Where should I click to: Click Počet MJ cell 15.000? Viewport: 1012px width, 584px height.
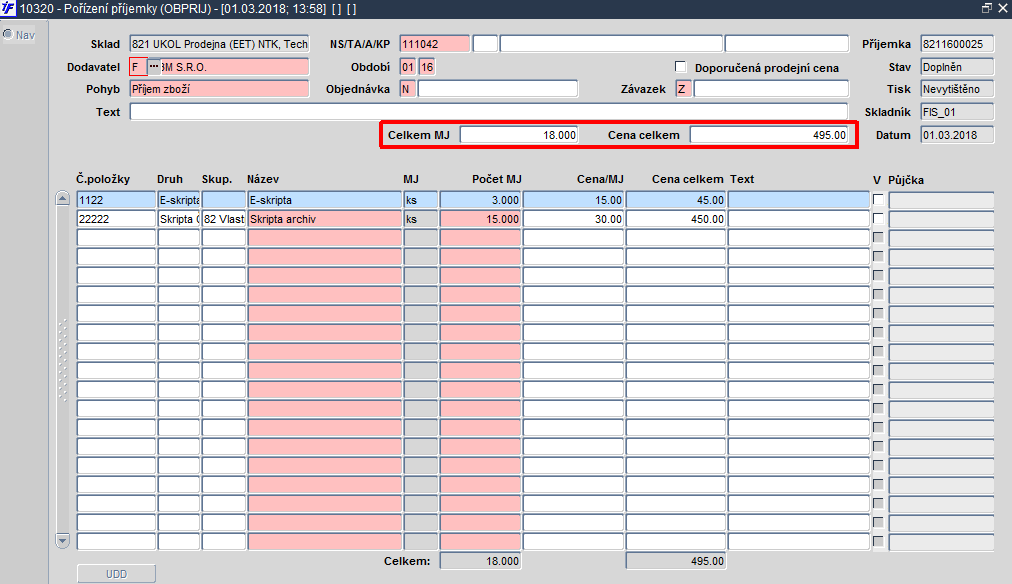480,219
